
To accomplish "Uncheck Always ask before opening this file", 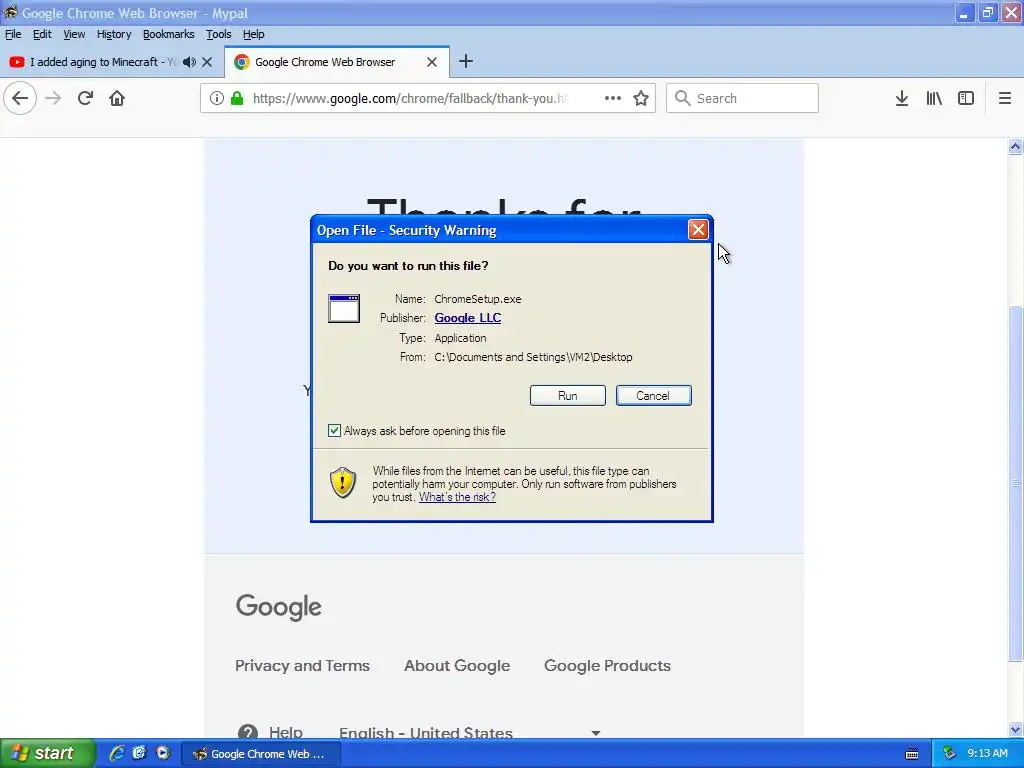I will coord(334,430).
